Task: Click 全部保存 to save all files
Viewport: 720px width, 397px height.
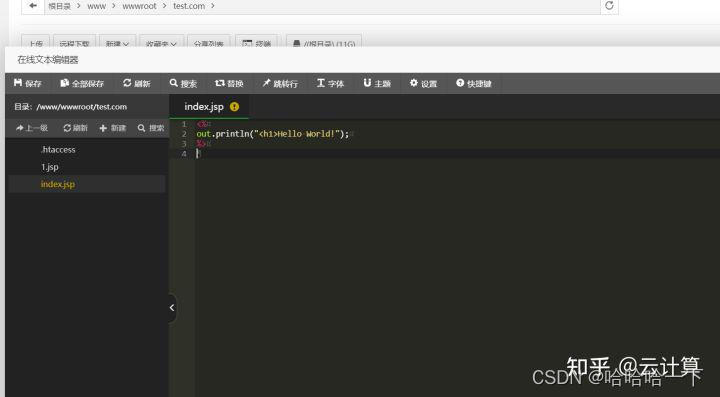Action: click(82, 83)
